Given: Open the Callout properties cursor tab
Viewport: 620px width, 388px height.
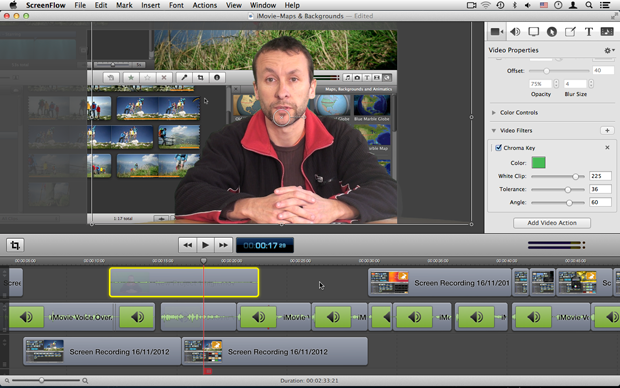Looking at the screenshot, I should tap(552, 32).
